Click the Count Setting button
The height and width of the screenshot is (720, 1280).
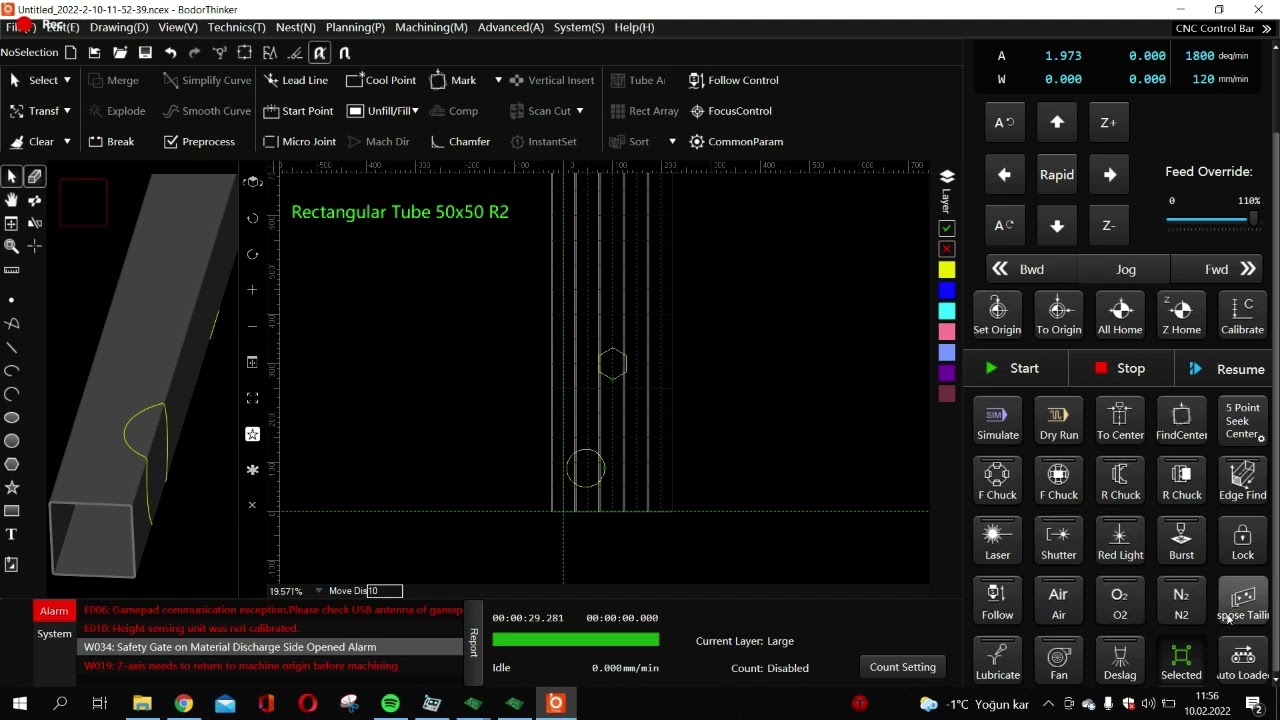[x=903, y=667]
